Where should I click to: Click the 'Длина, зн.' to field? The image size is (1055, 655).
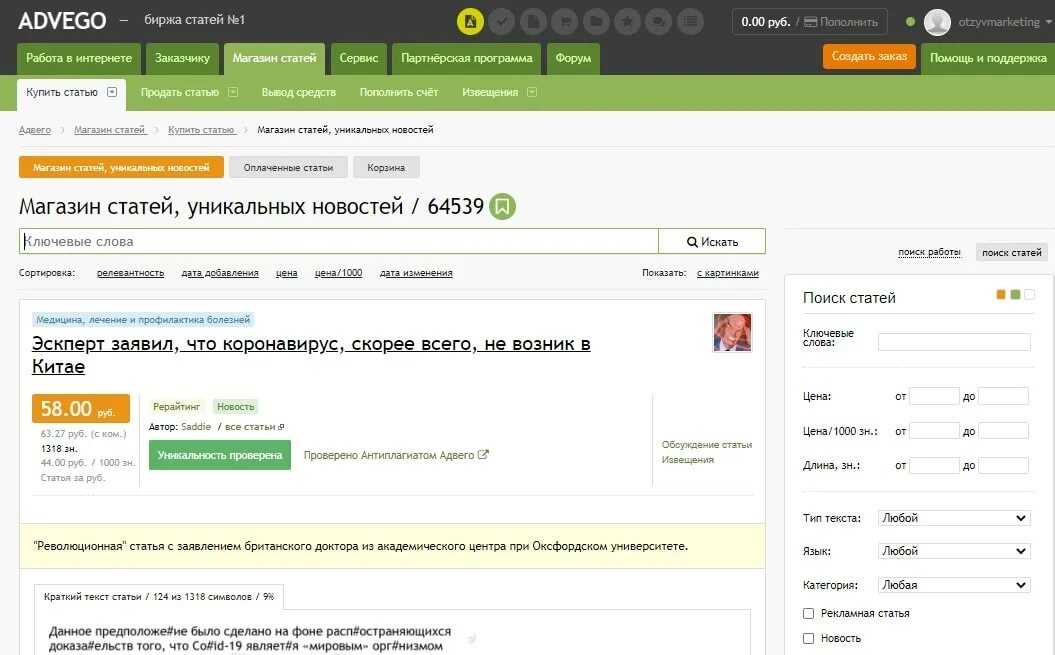(x=1003, y=465)
